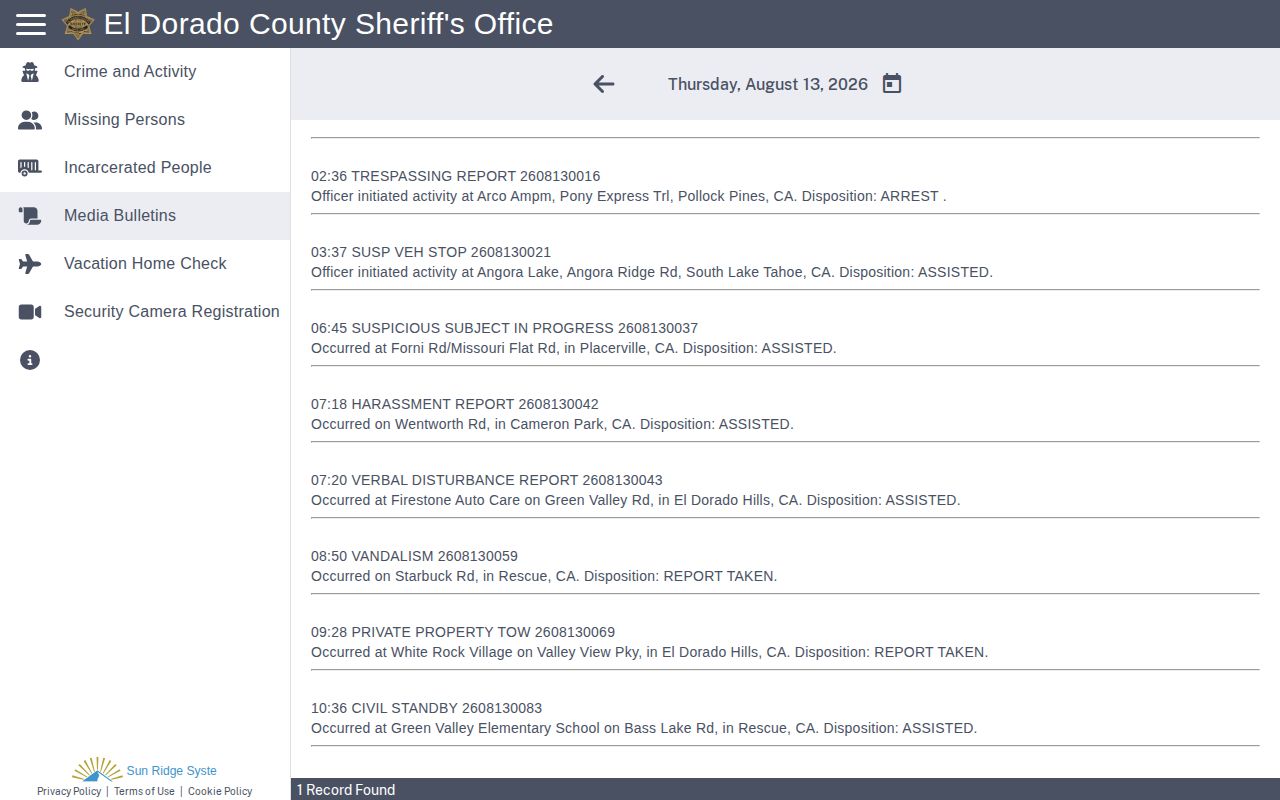Viewport: 1280px width, 800px height.
Task: Click the Sun Ridge Systems logo
Action: (144, 769)
